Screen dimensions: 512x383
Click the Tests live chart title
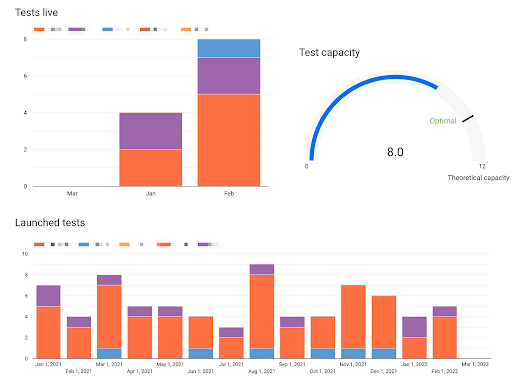tap(36, 12)
